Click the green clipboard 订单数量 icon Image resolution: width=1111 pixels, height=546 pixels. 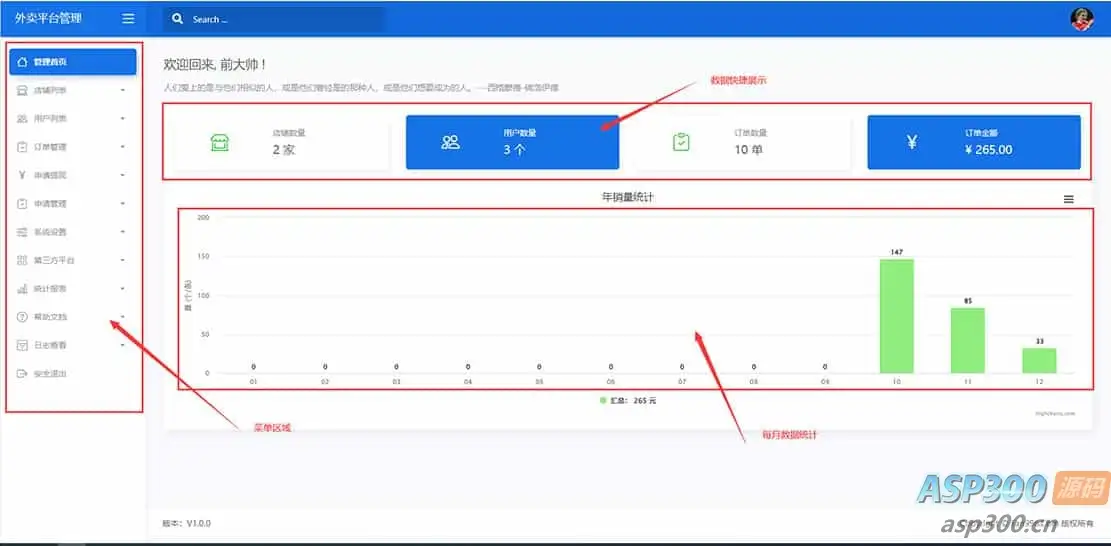tap(681, 142)
